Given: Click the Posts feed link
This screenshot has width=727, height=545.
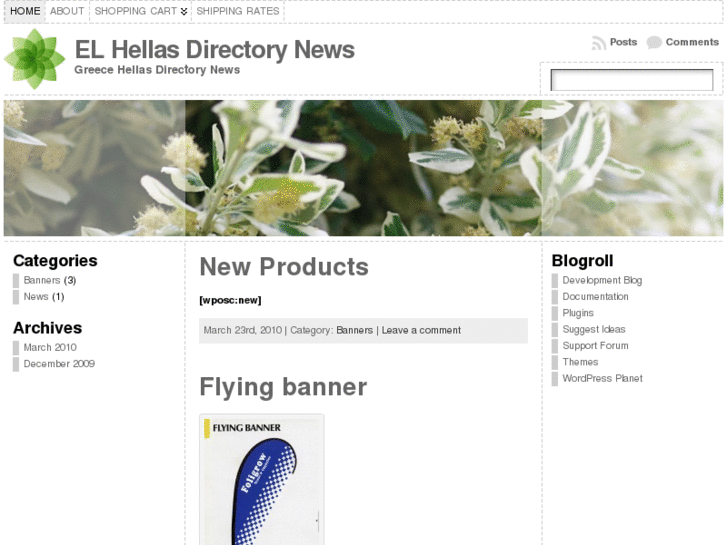Looking at the screenshot, I should click(623, 42).
